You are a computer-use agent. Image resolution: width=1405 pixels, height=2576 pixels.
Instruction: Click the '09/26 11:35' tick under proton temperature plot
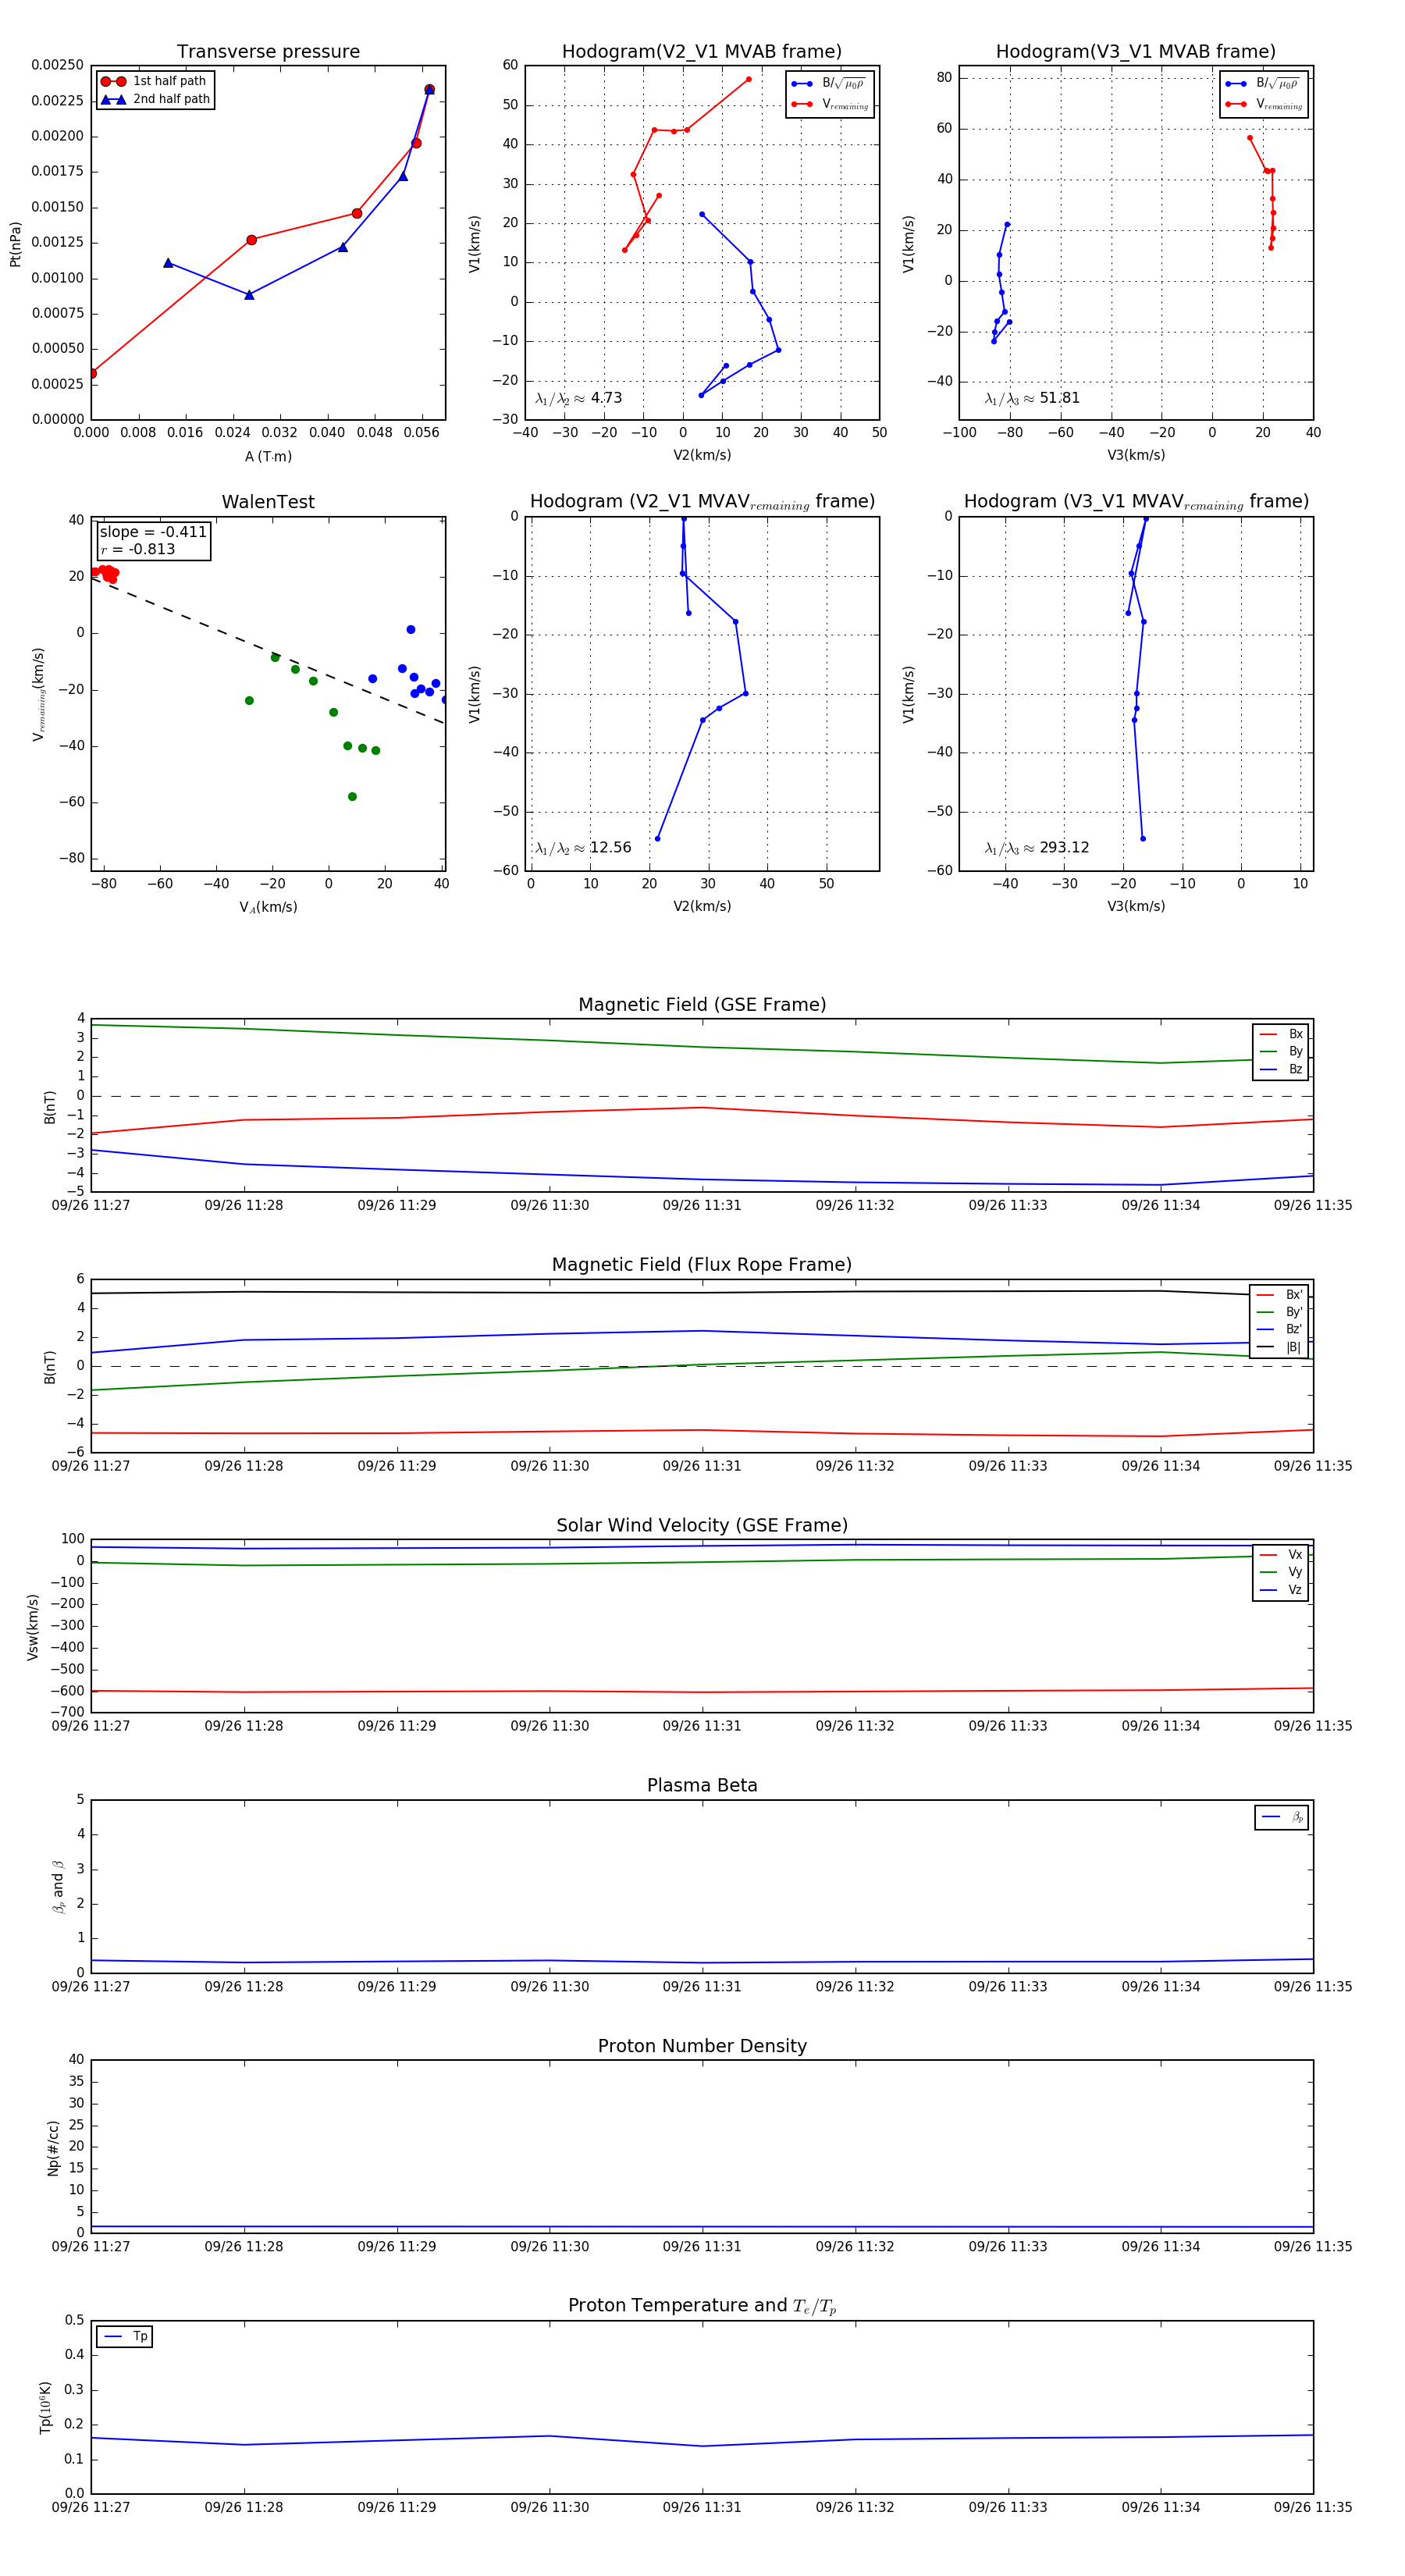coord(1313,2508)
